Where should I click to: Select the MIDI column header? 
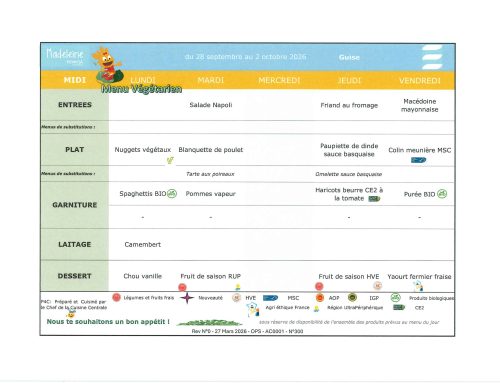pos(75,80)
